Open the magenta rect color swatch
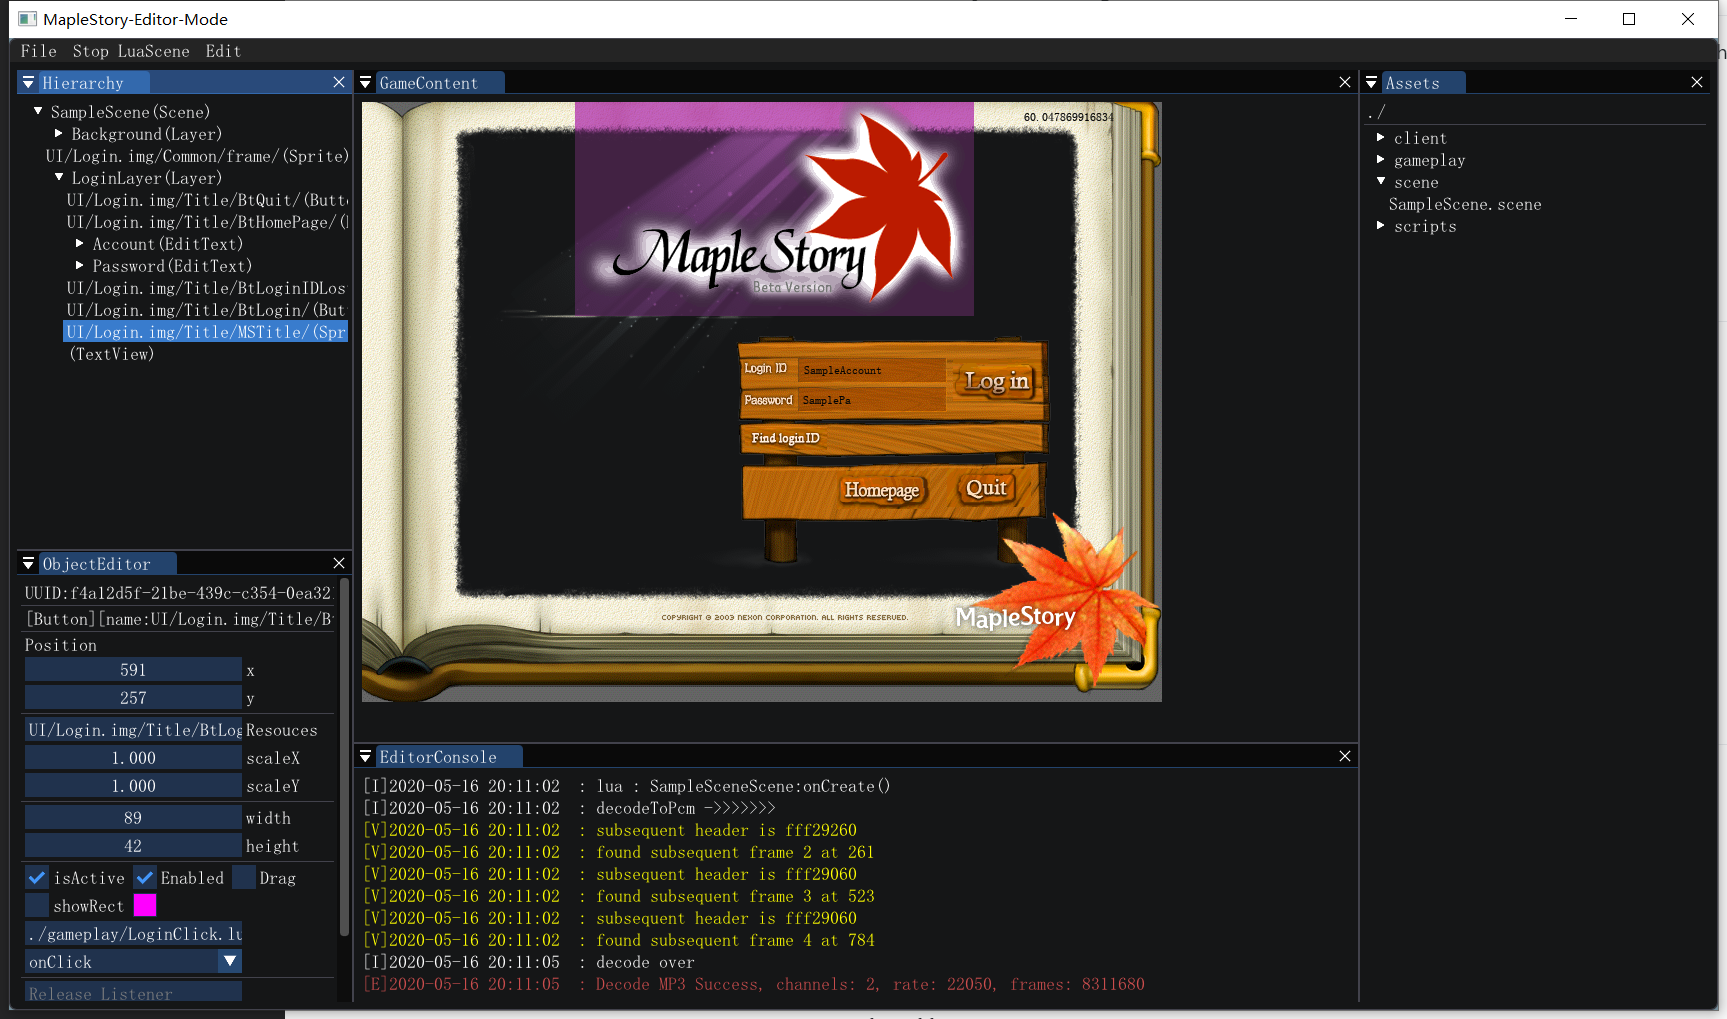The height and width of the screenshot is (1019, 1727). pos(145,906)
